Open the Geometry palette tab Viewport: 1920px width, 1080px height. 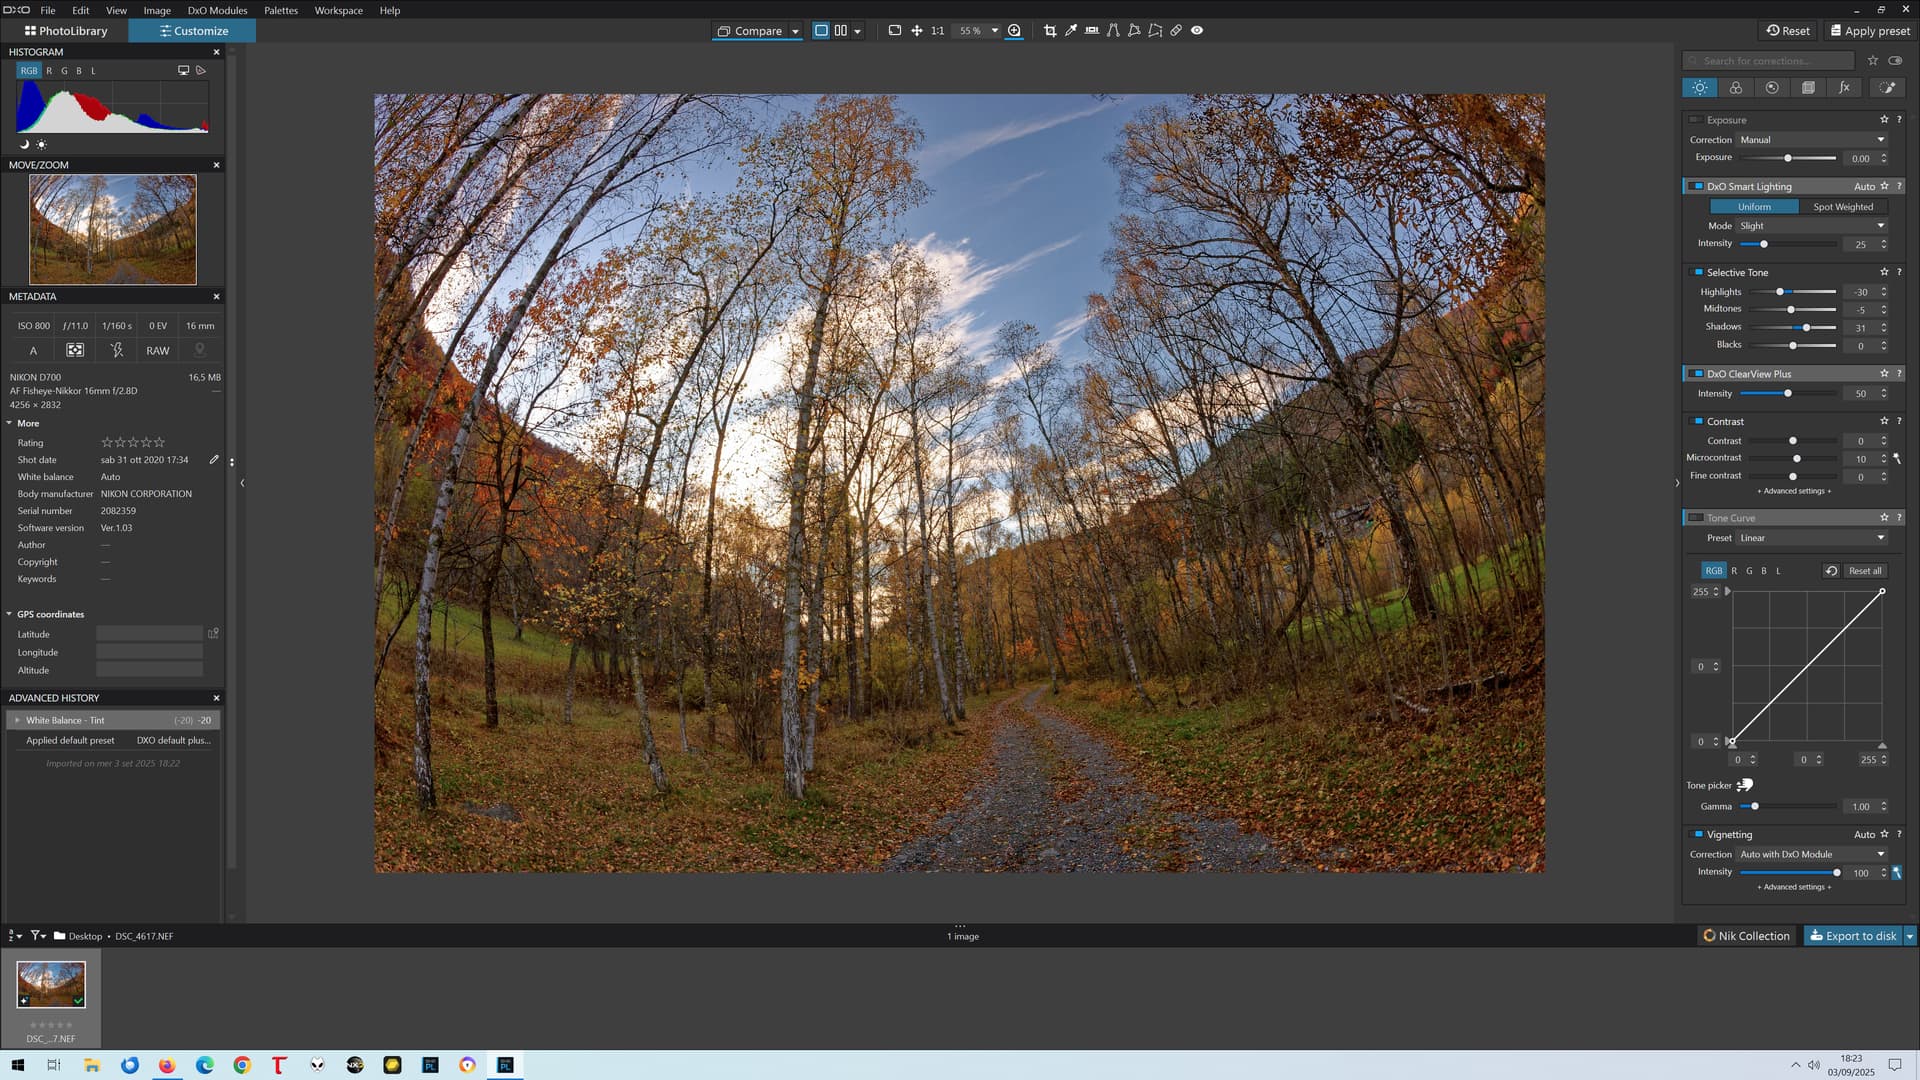1808,88
